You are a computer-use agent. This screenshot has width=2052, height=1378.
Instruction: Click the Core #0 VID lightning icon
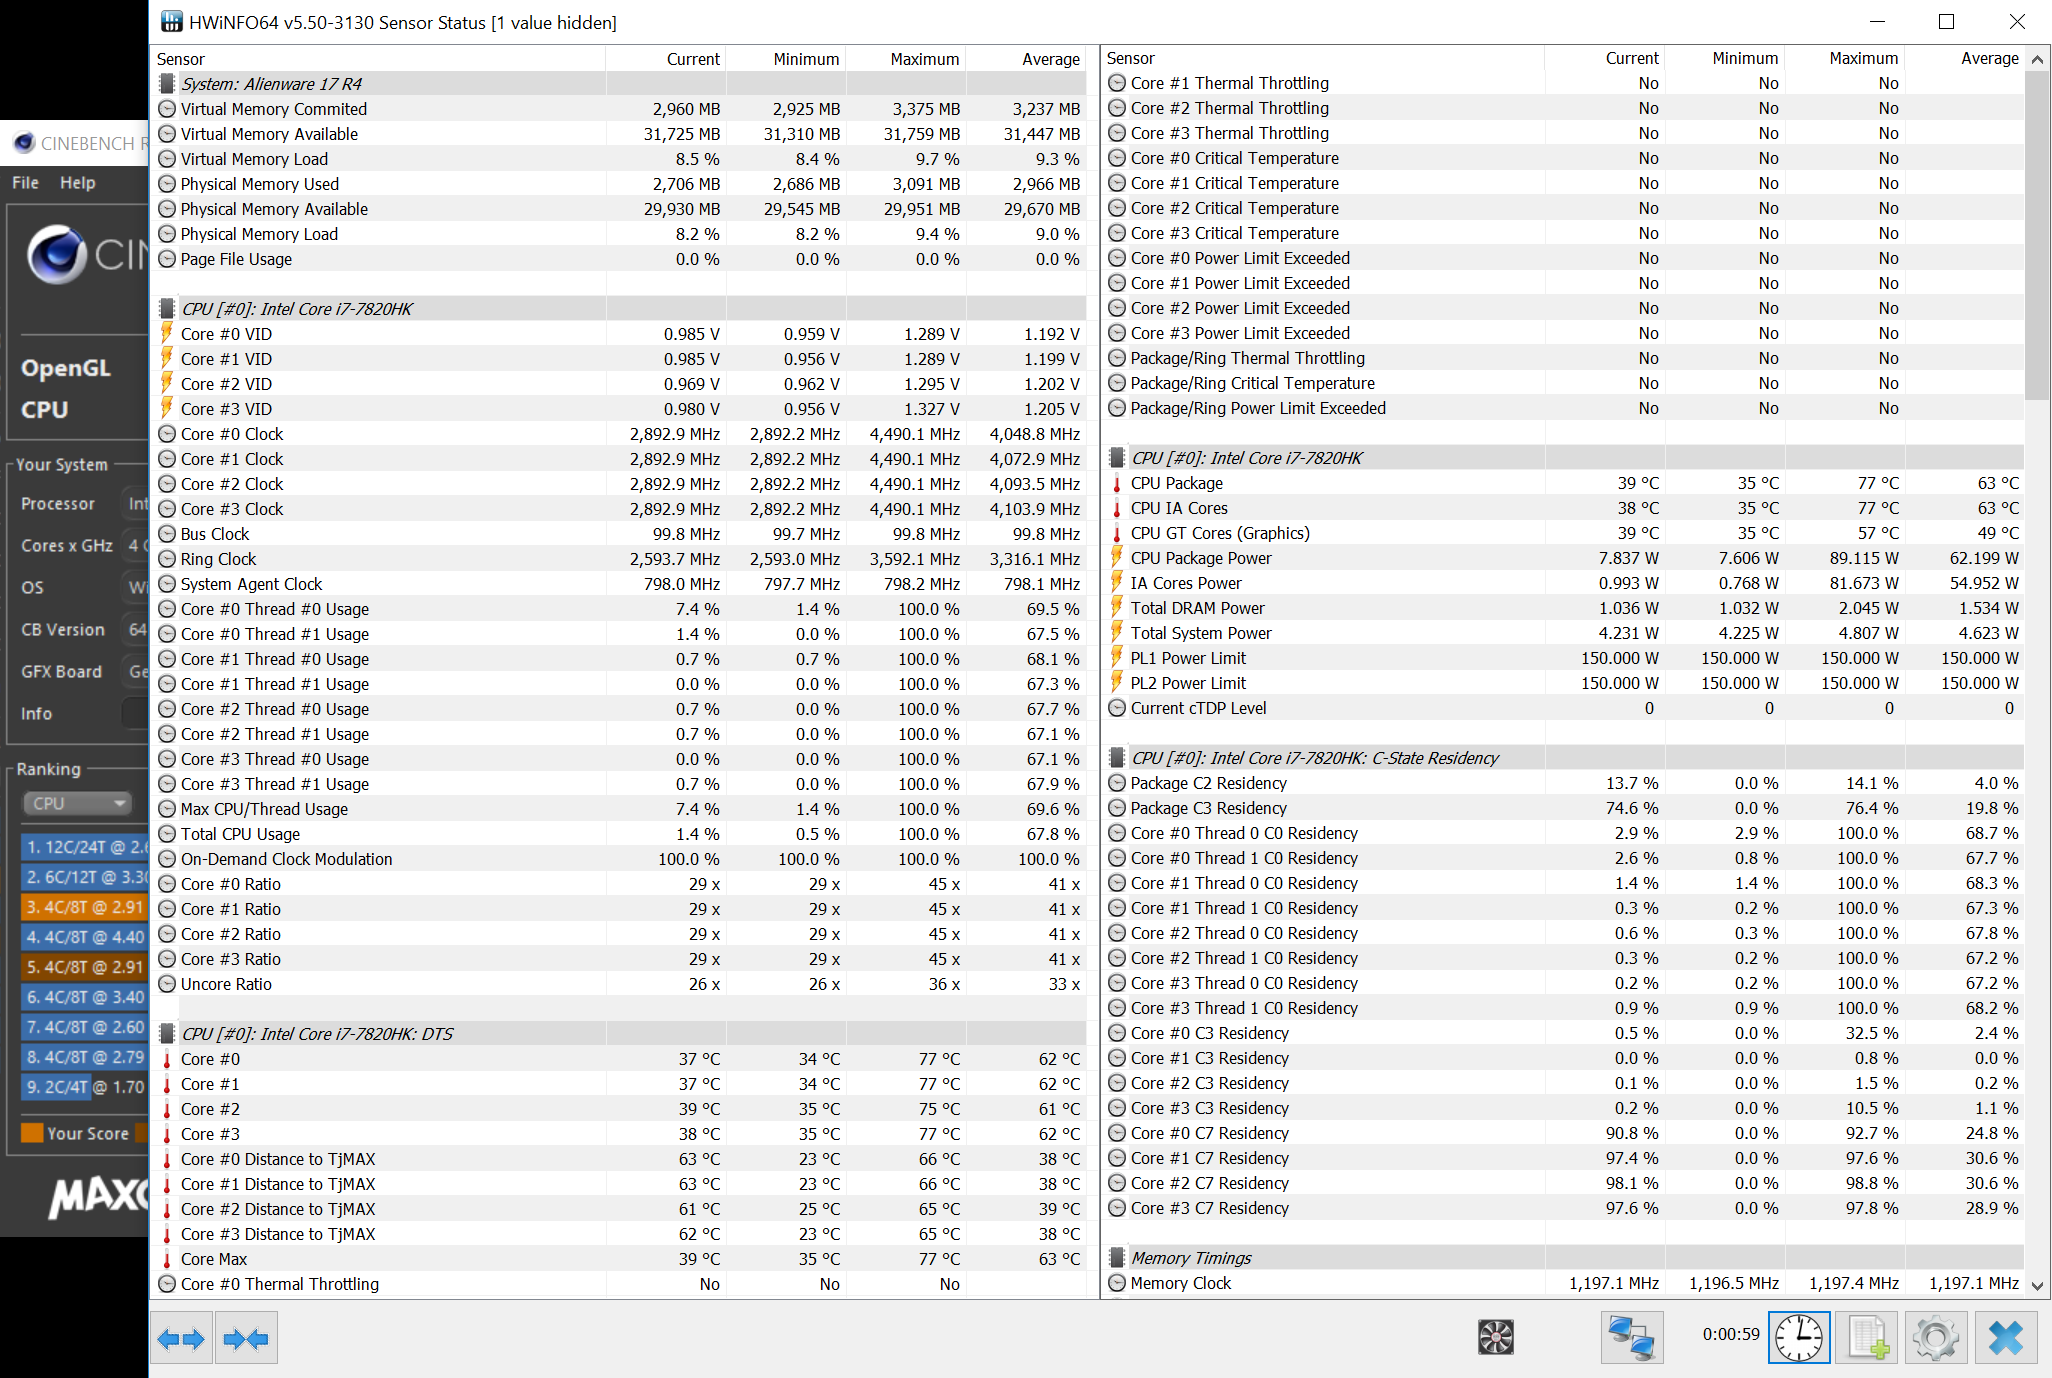click(167, 334)
